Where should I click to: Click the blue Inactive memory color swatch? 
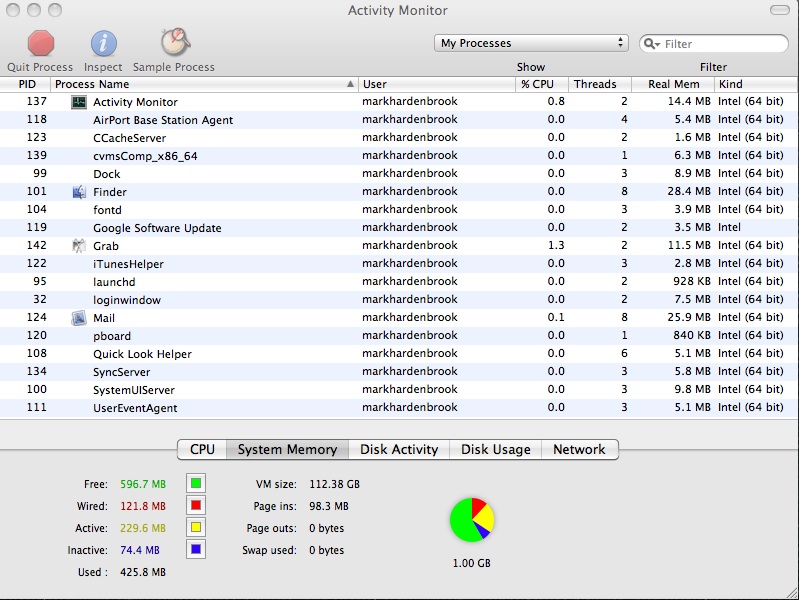(196, 550)
